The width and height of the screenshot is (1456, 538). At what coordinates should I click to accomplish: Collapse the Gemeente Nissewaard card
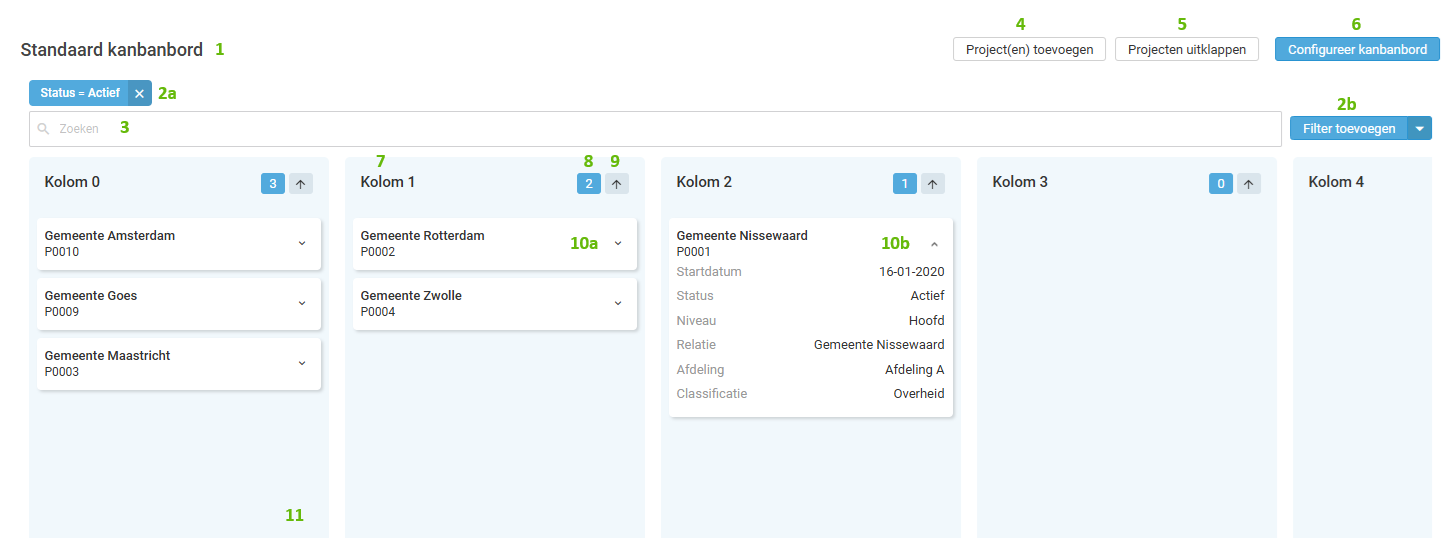click(x=934, y=244)
